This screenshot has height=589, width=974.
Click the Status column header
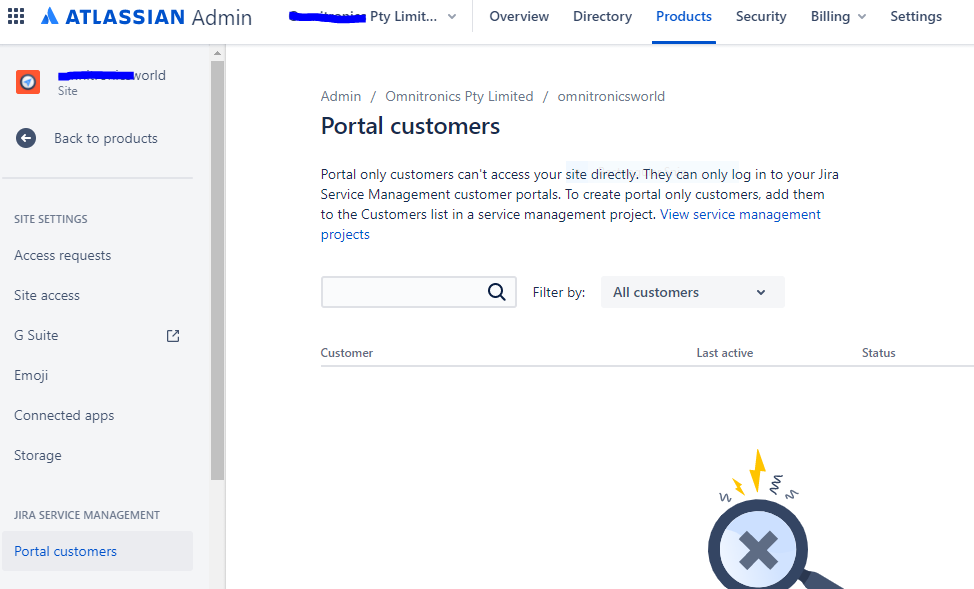(878, 353)
